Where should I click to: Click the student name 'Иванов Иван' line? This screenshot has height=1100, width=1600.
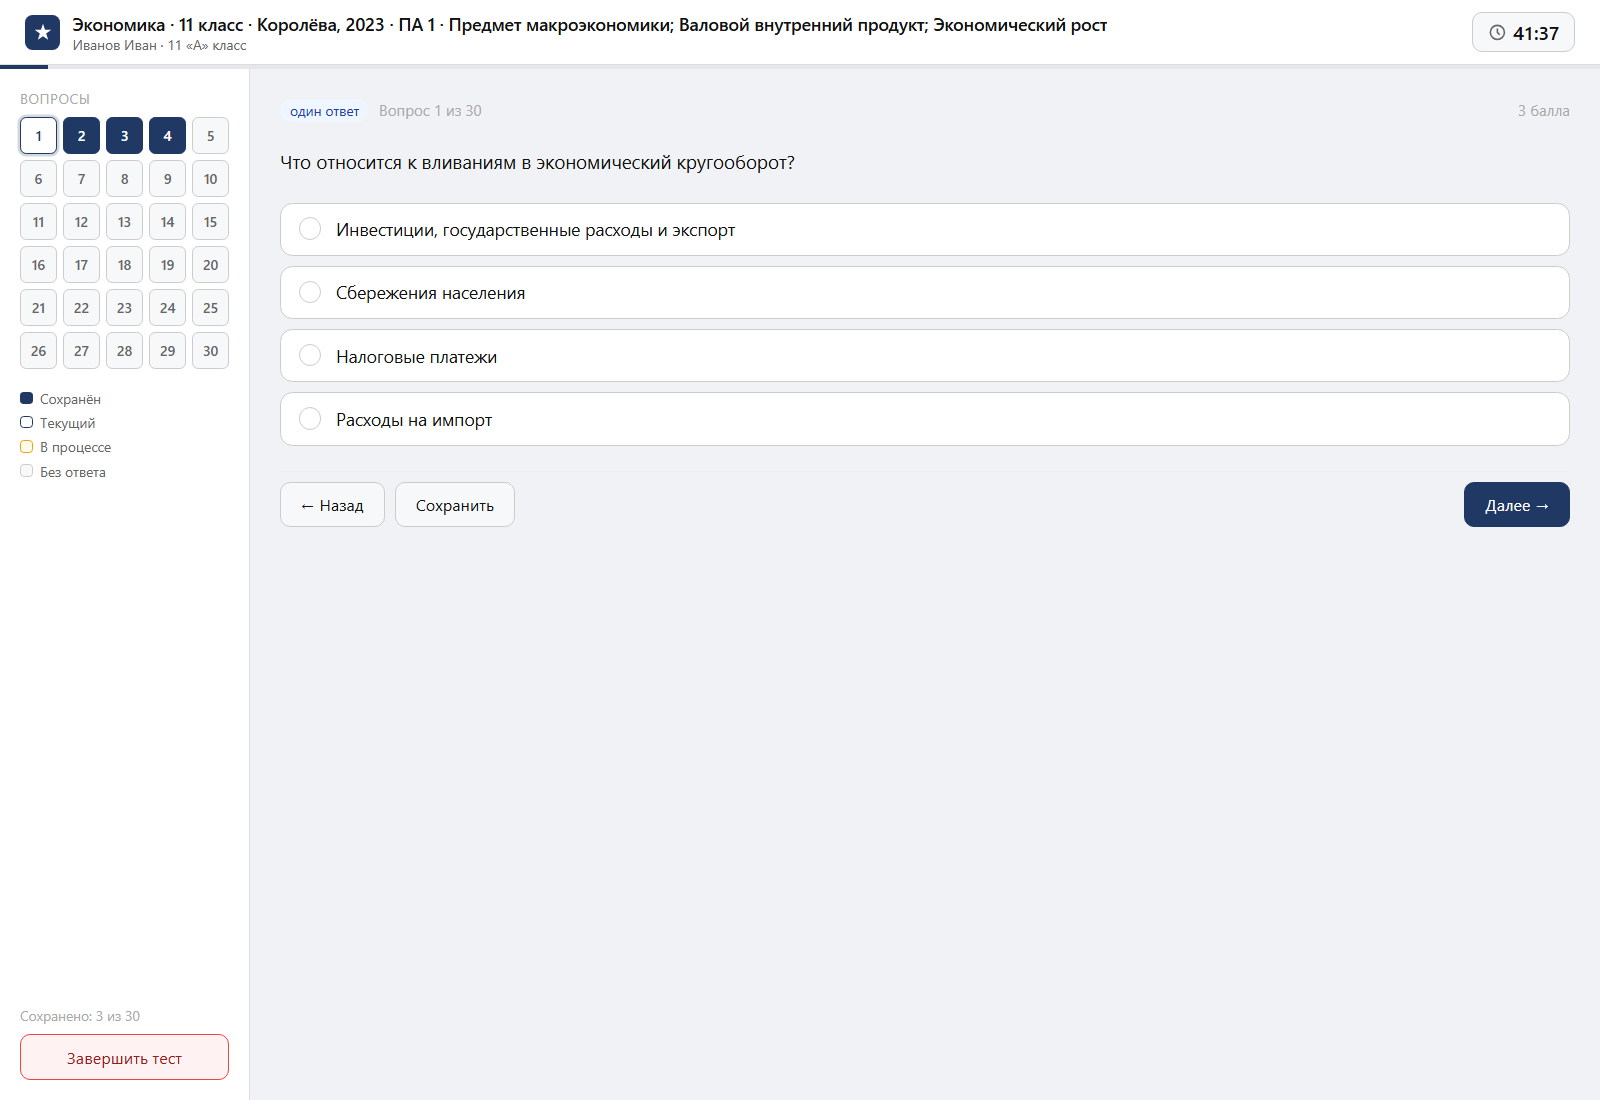159,46
